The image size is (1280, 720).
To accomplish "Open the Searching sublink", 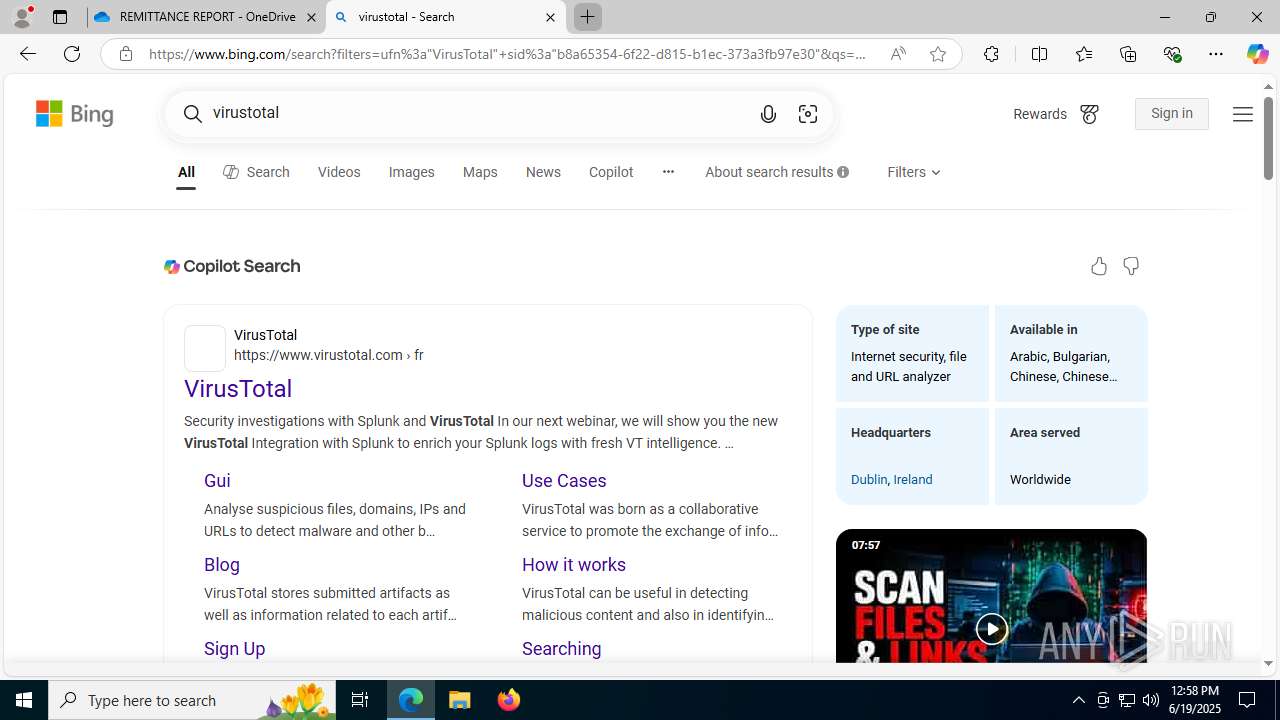I will pos(561,649).
